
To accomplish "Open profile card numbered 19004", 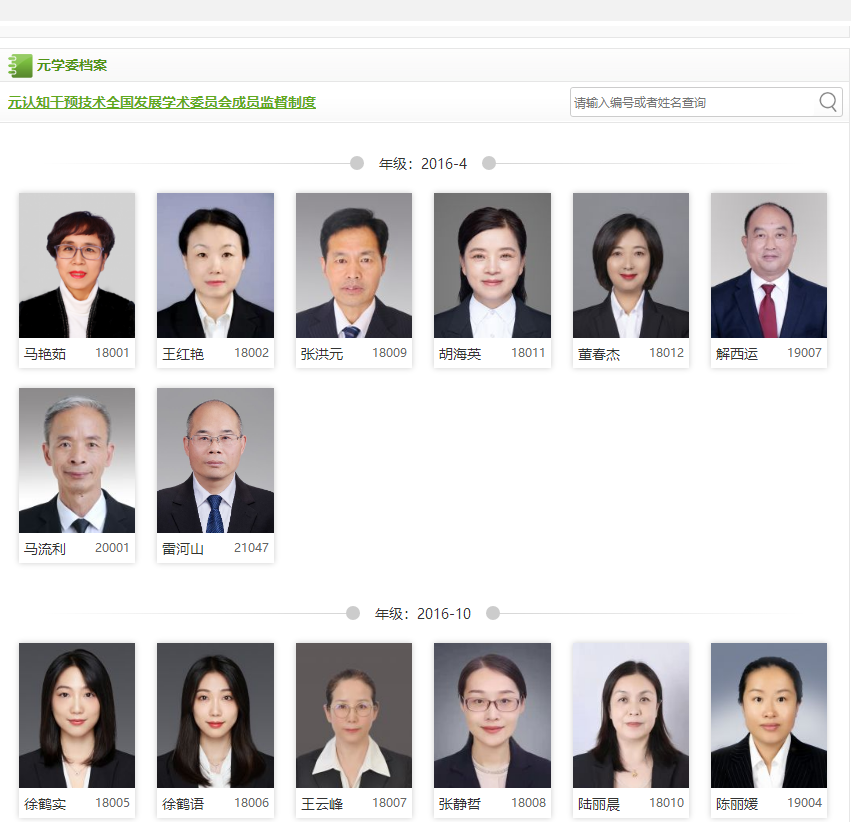I will [x=769, y=730].
